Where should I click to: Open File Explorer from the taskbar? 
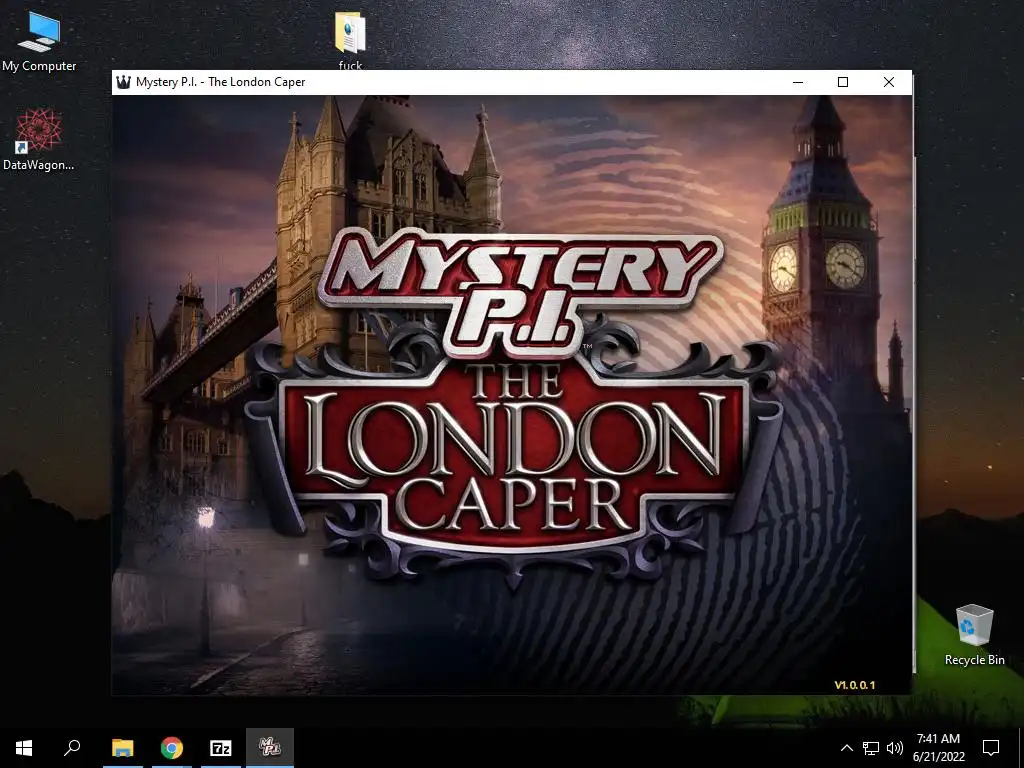pyautogui.click(x=123, y=748)
